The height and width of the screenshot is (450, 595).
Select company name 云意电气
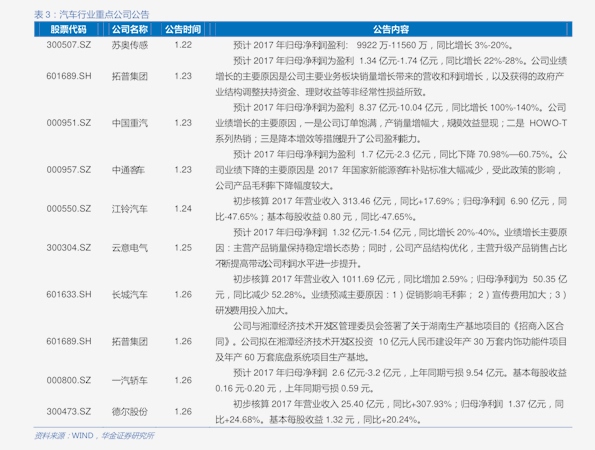pyautogui.click(x=129, y=248)
